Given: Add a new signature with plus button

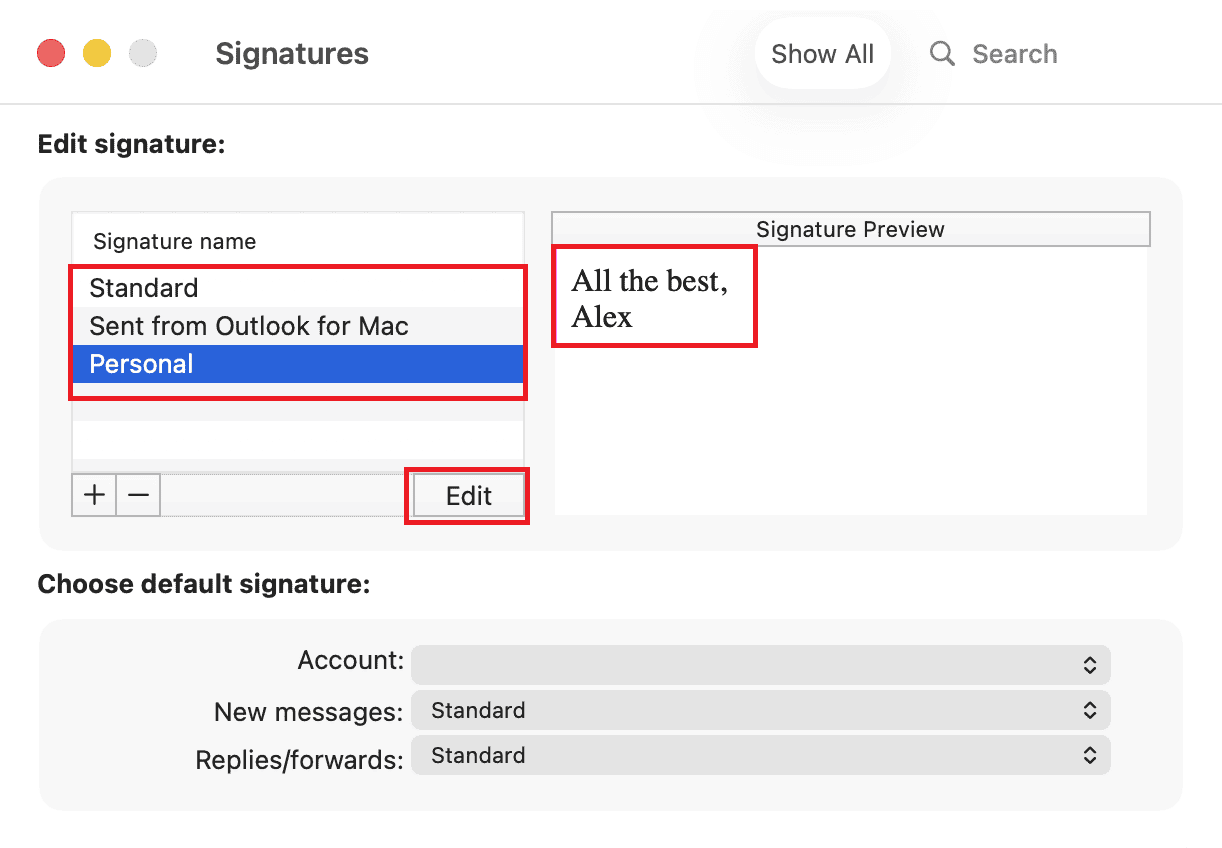Looking at the screenshot, I should click(95, 495).
